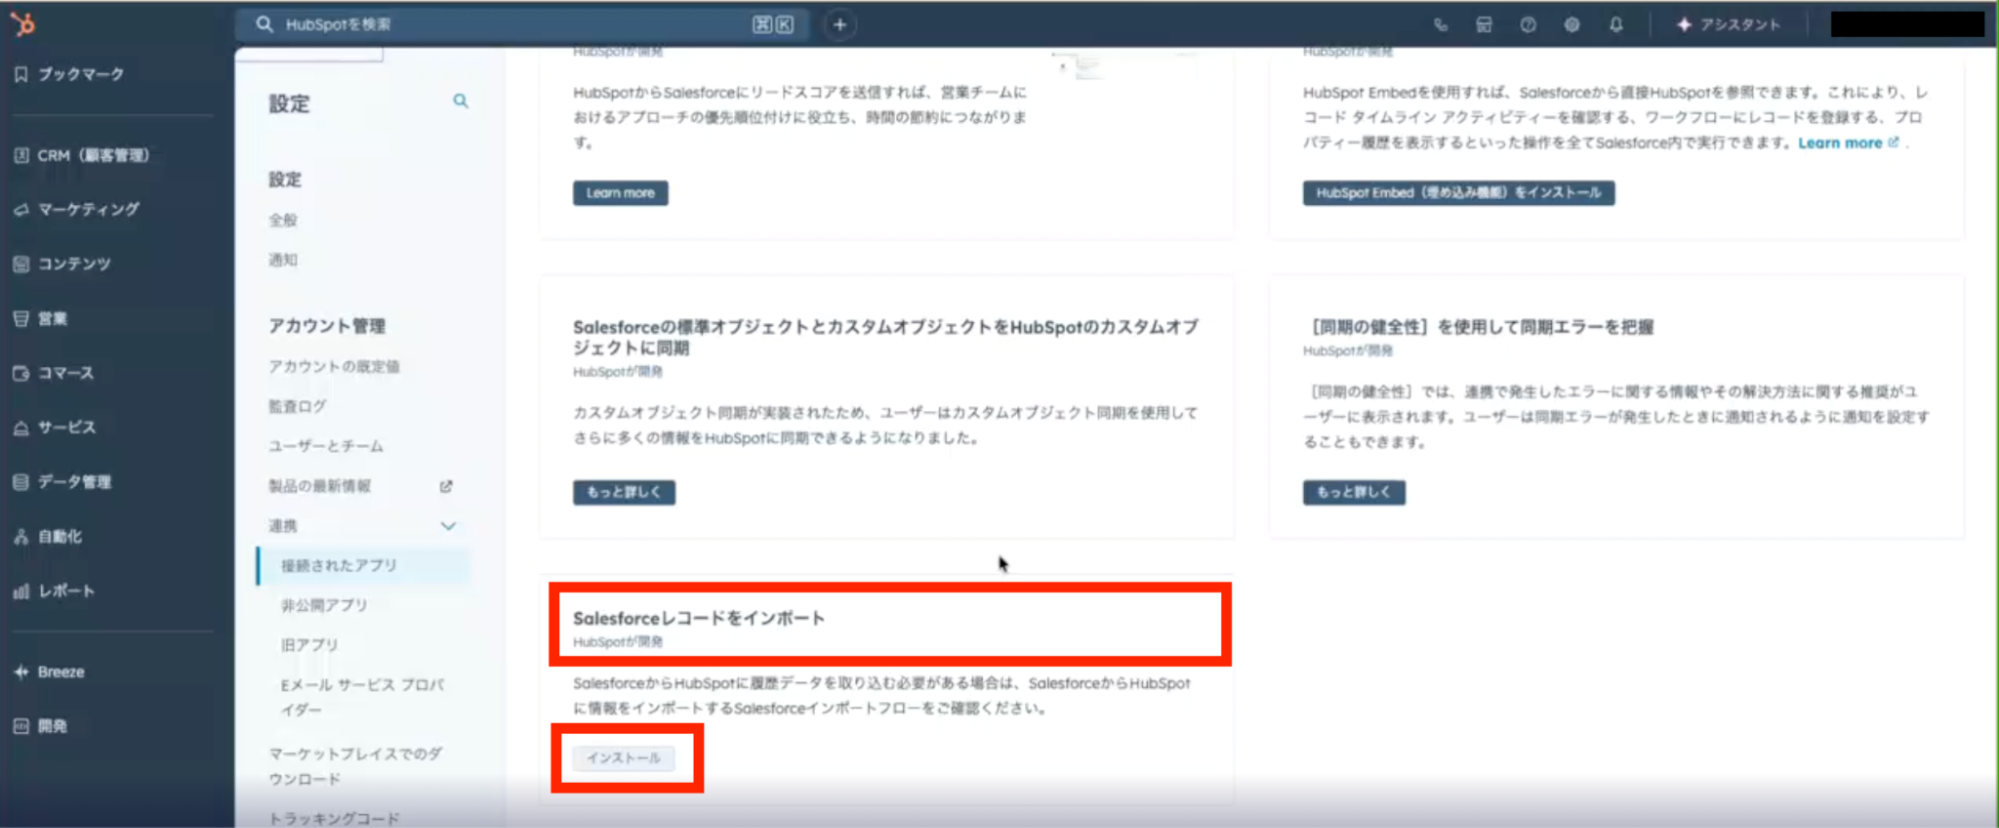Click もっと詳しく under sync health card
This screenshot has height=828, width=1999.
point(1353,492)
